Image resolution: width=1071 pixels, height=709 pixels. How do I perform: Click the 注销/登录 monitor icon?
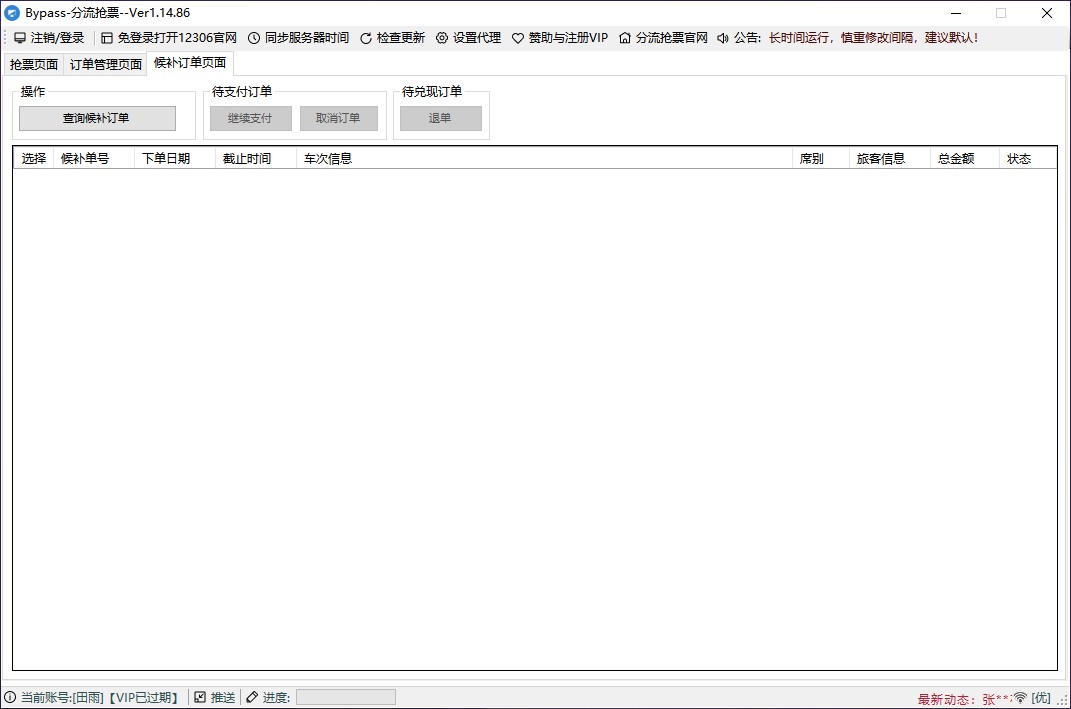tap(20, 38)
